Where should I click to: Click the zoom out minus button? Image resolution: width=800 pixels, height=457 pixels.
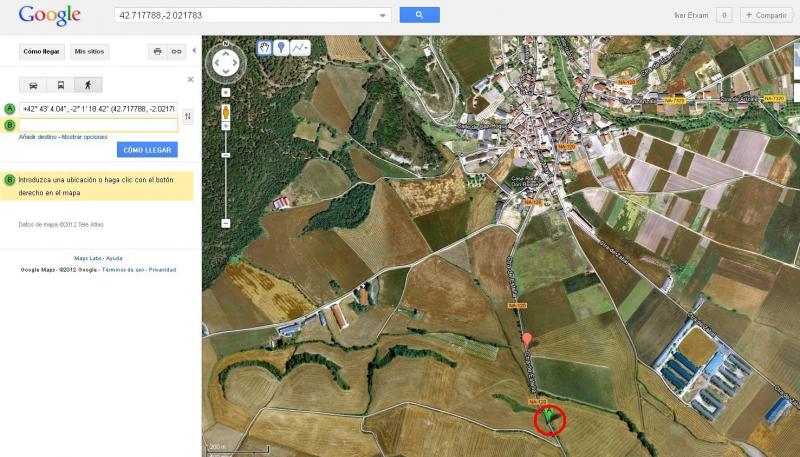click(x=226, y=223)
